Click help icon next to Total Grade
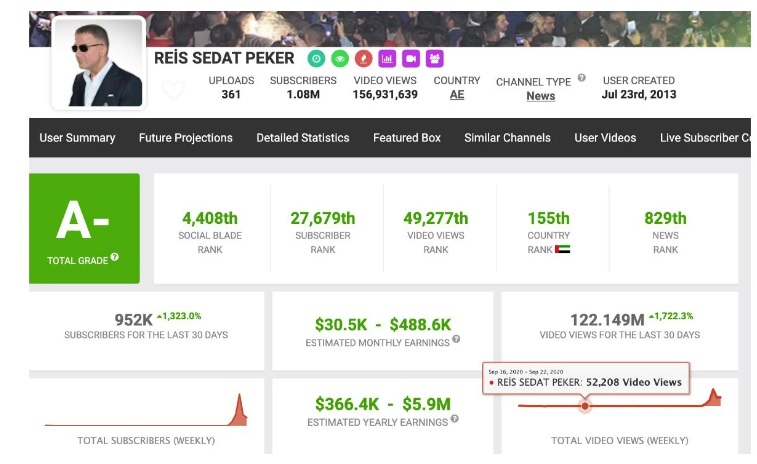757x464 pixels. (x=115, y=258)
